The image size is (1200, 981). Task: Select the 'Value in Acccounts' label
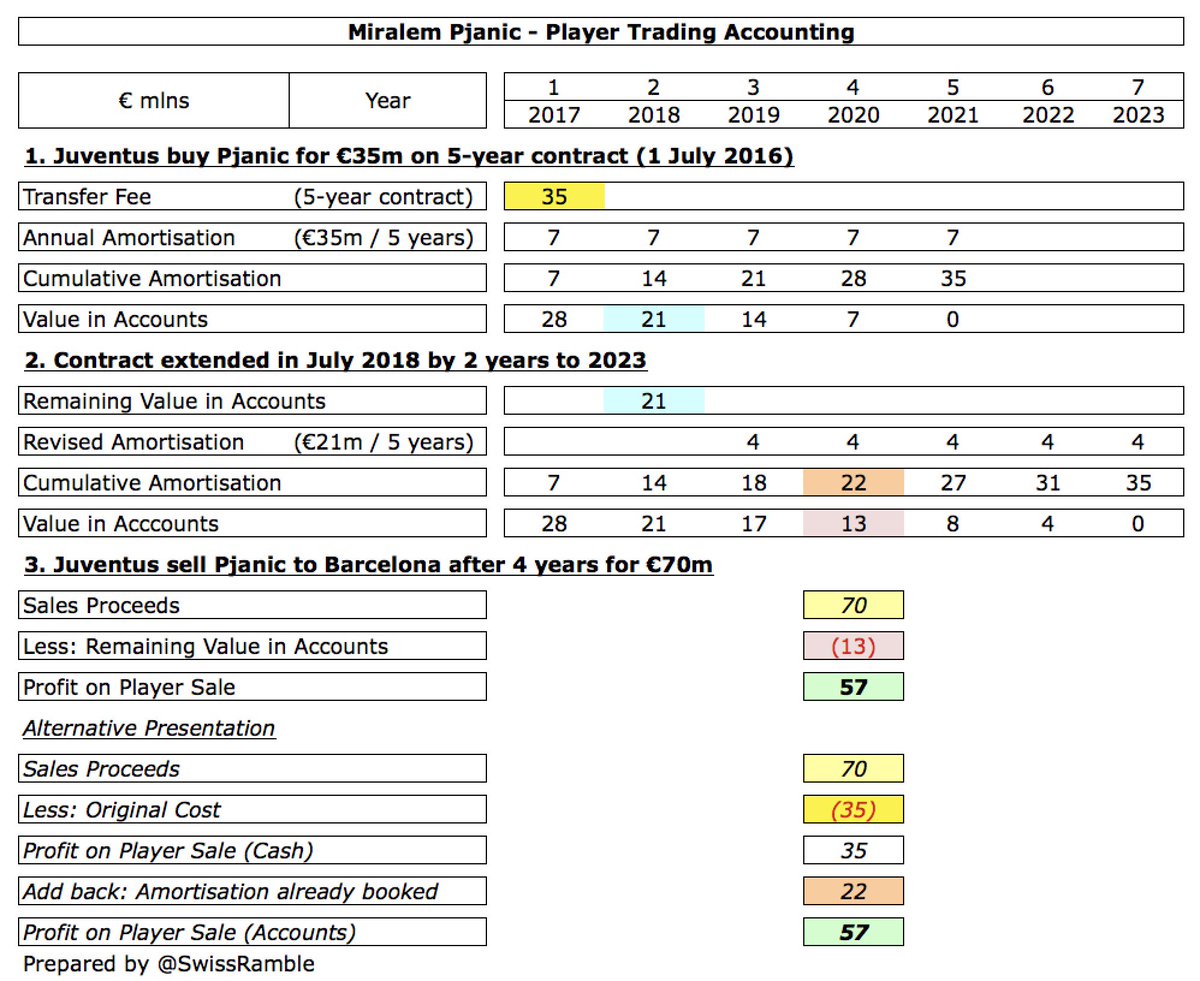120,524
